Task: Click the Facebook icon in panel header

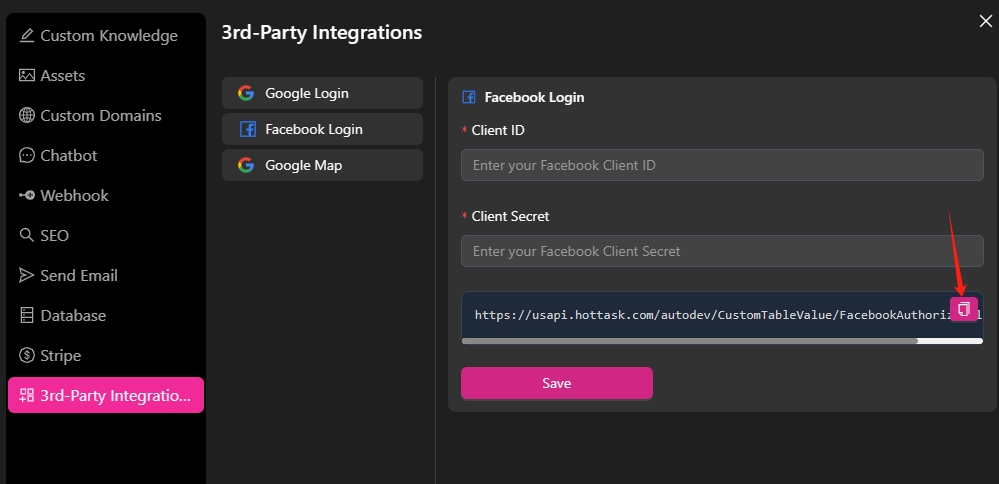Action: (468, 97)
